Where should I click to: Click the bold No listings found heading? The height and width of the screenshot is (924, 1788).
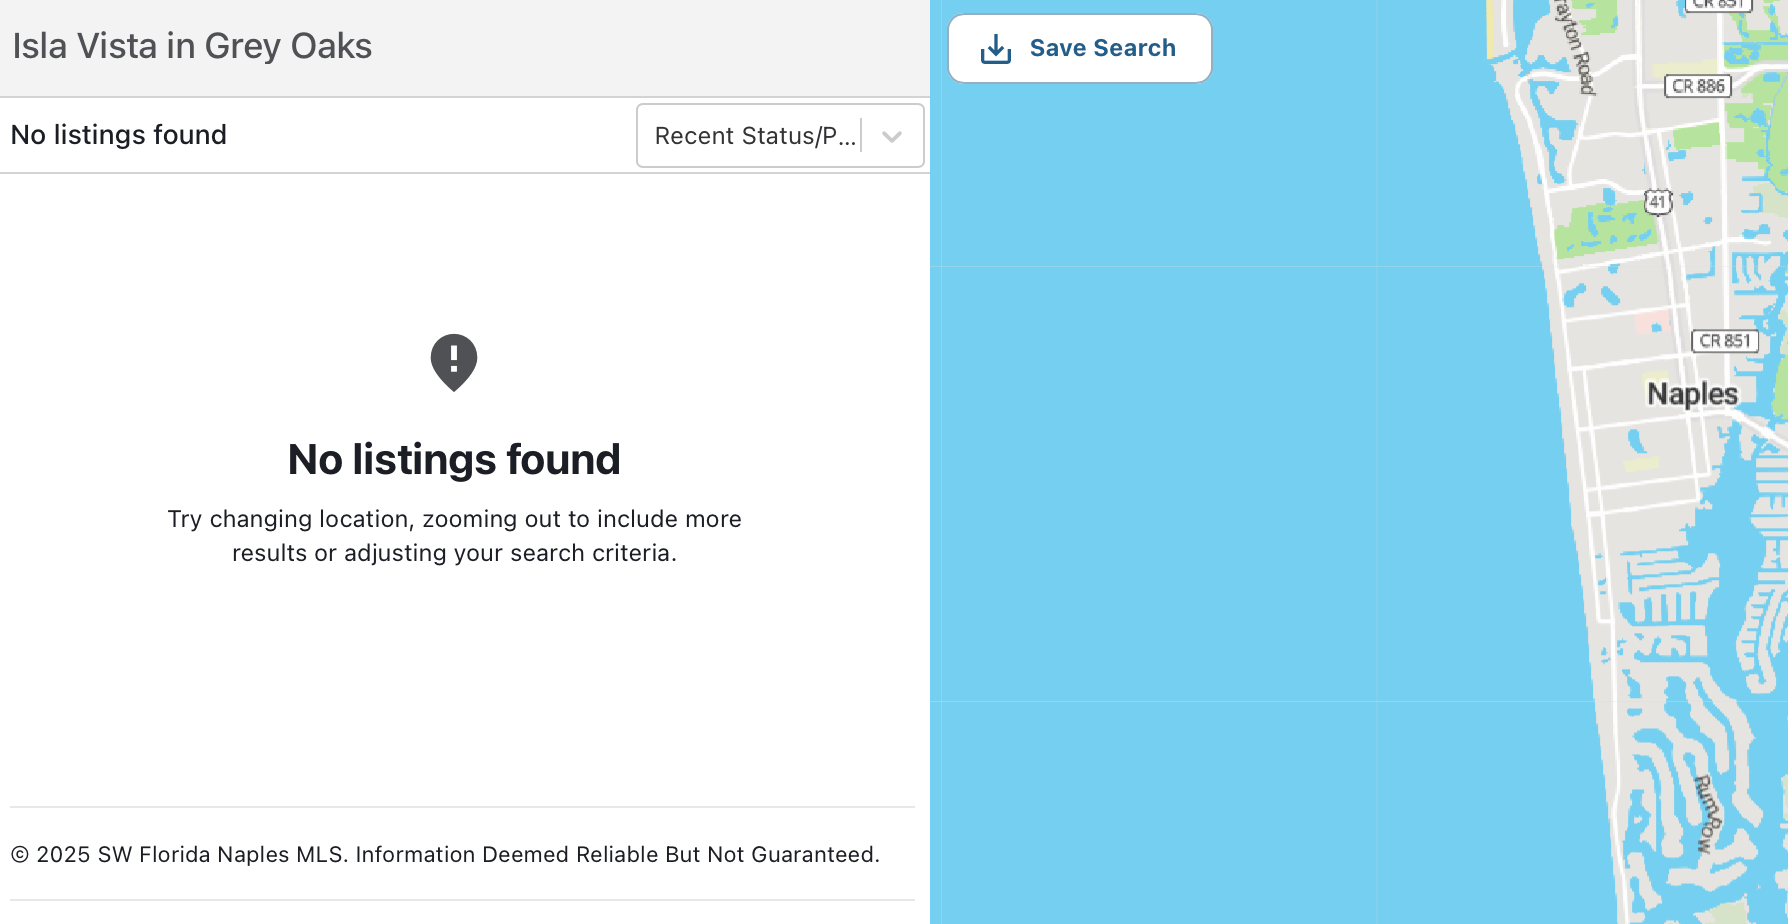454,460
